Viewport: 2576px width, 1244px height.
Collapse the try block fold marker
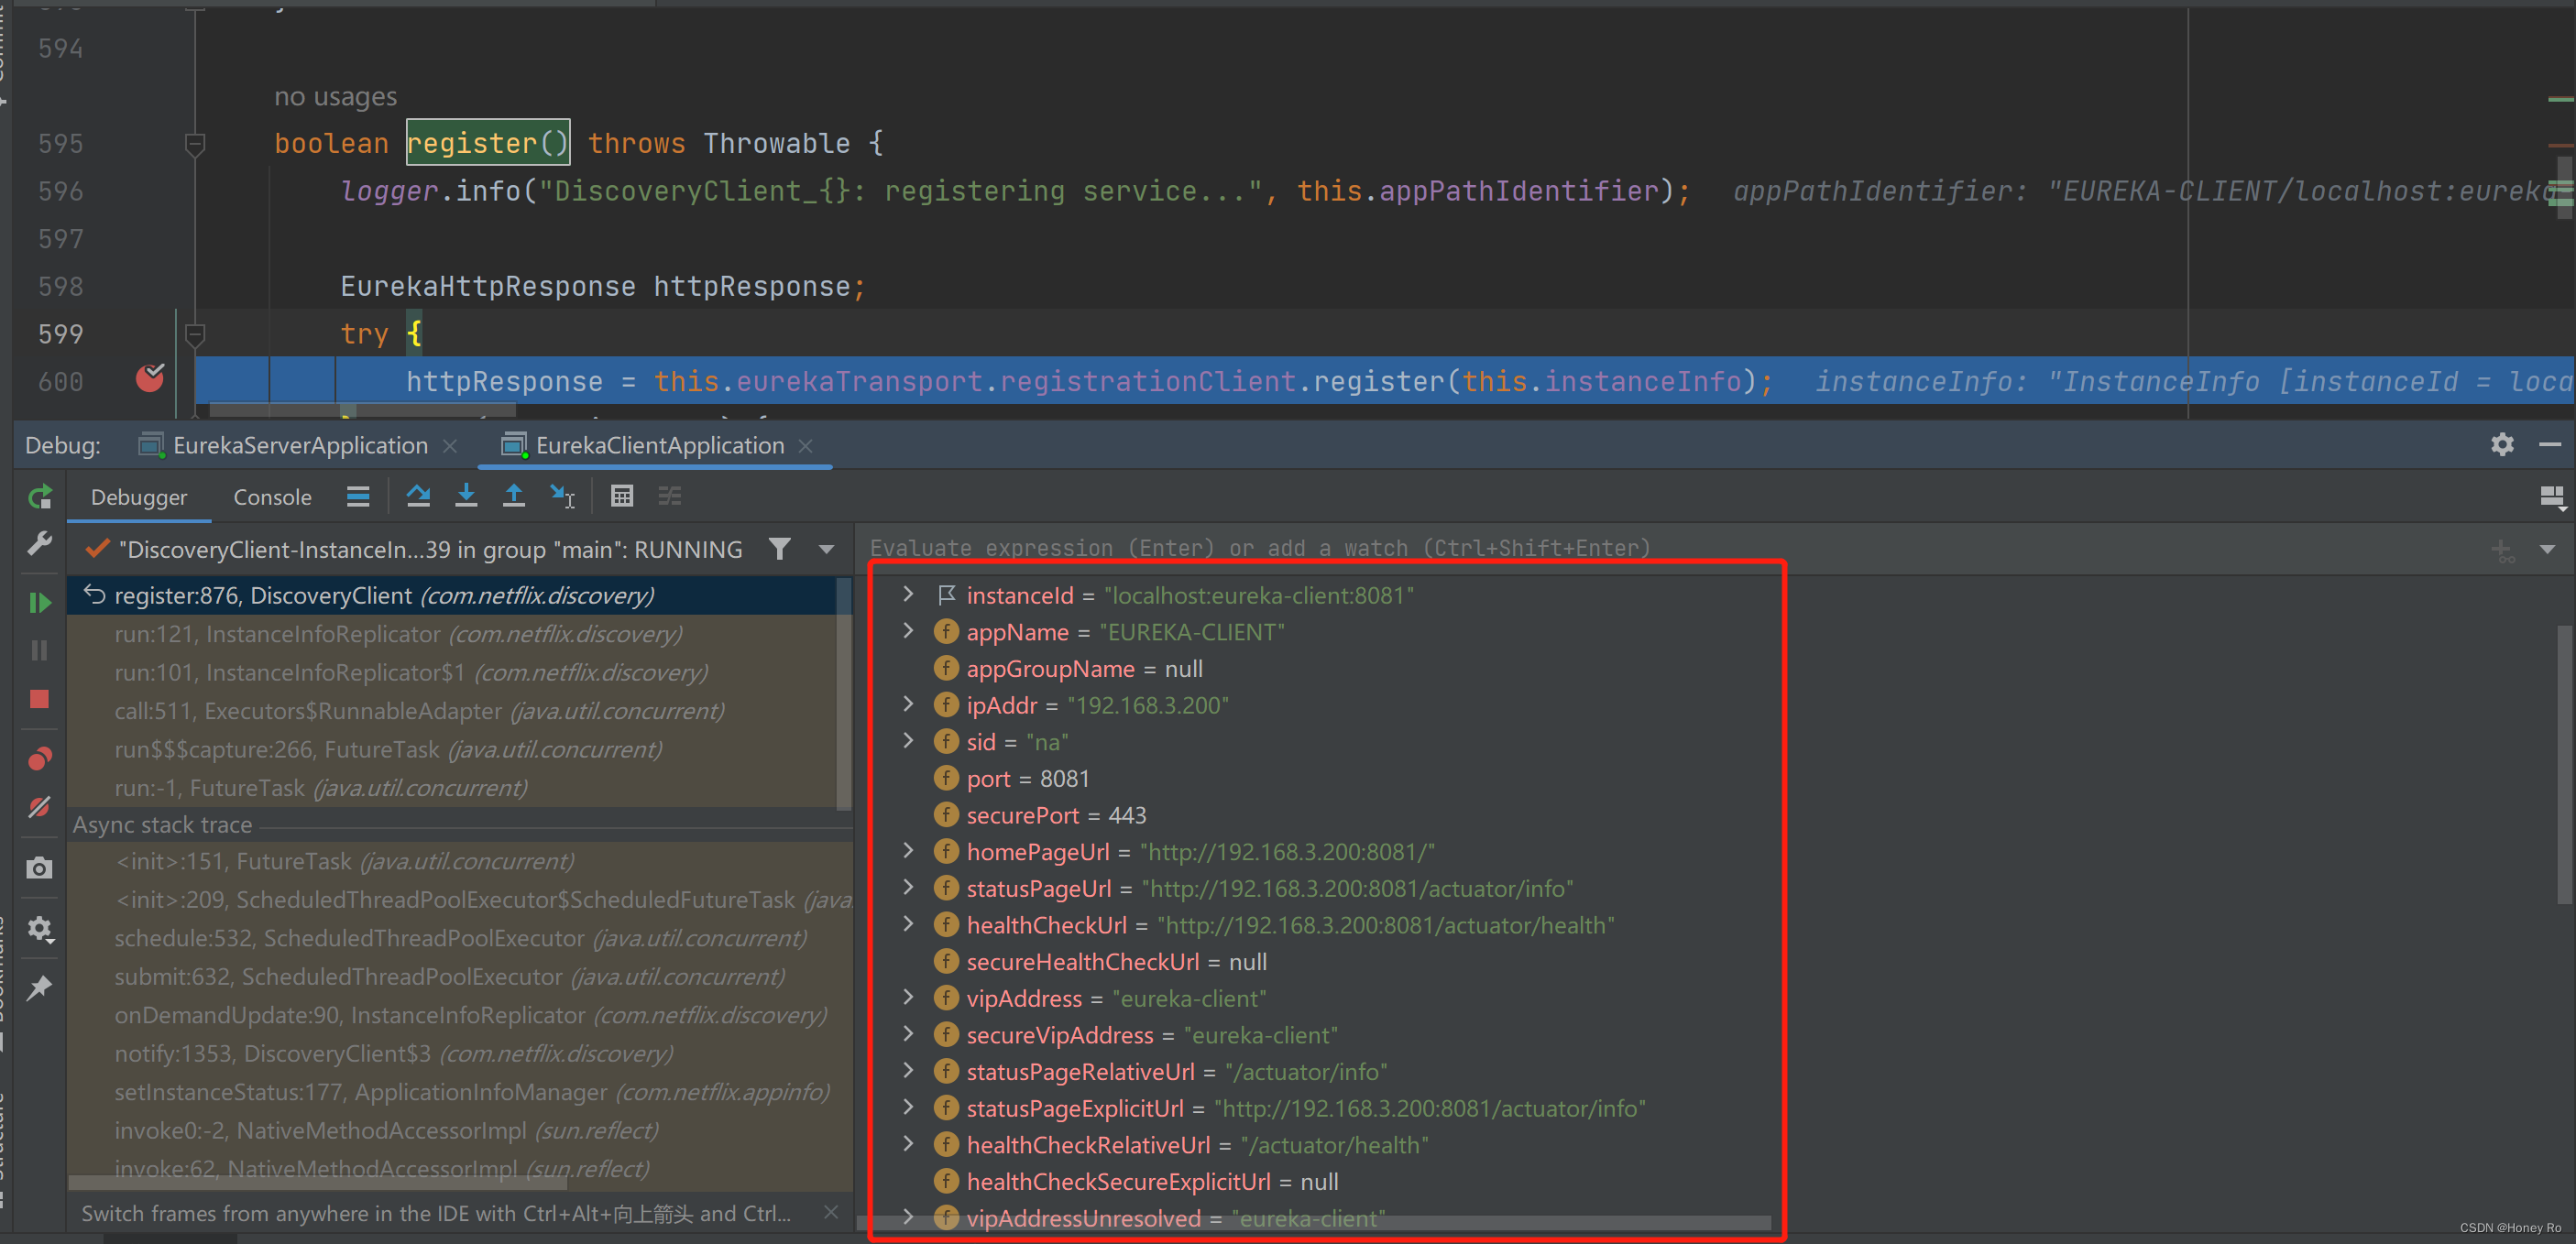point(196,335)
